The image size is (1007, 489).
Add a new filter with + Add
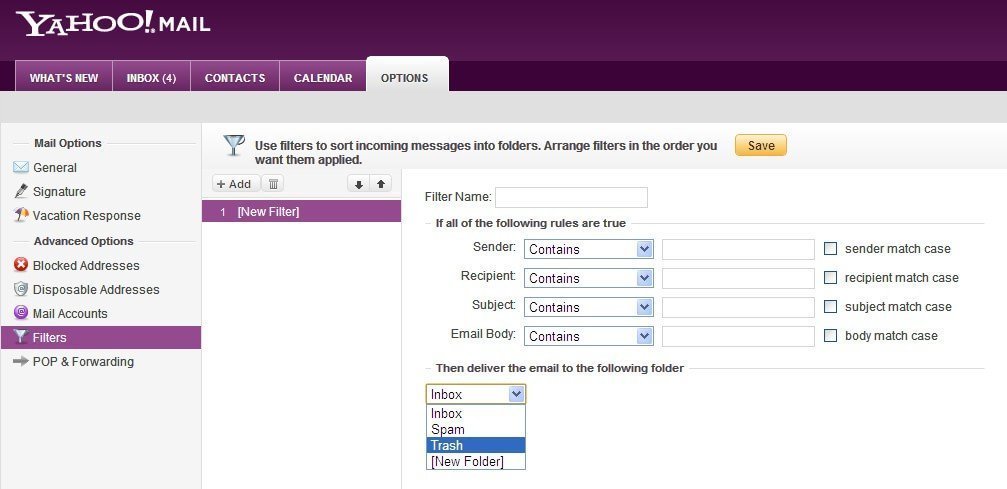coord(236,184)
